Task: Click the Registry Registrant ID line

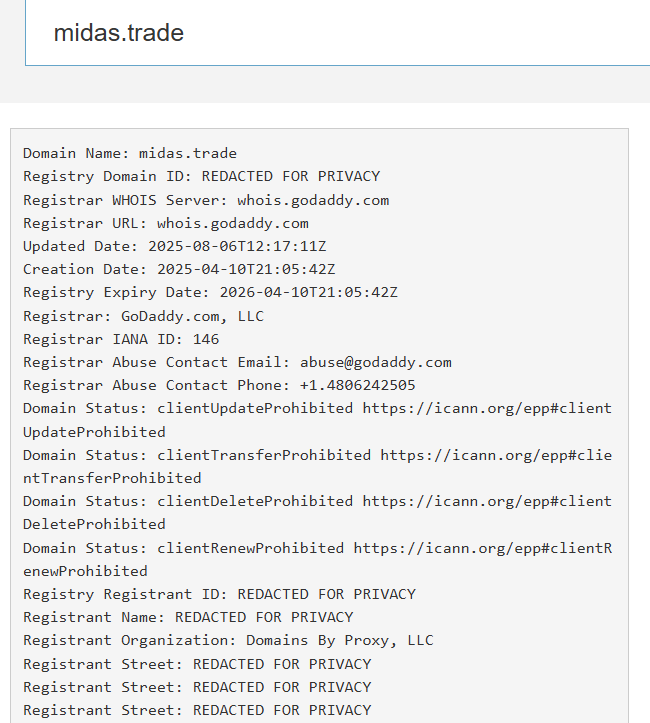Action: (219, 594)
